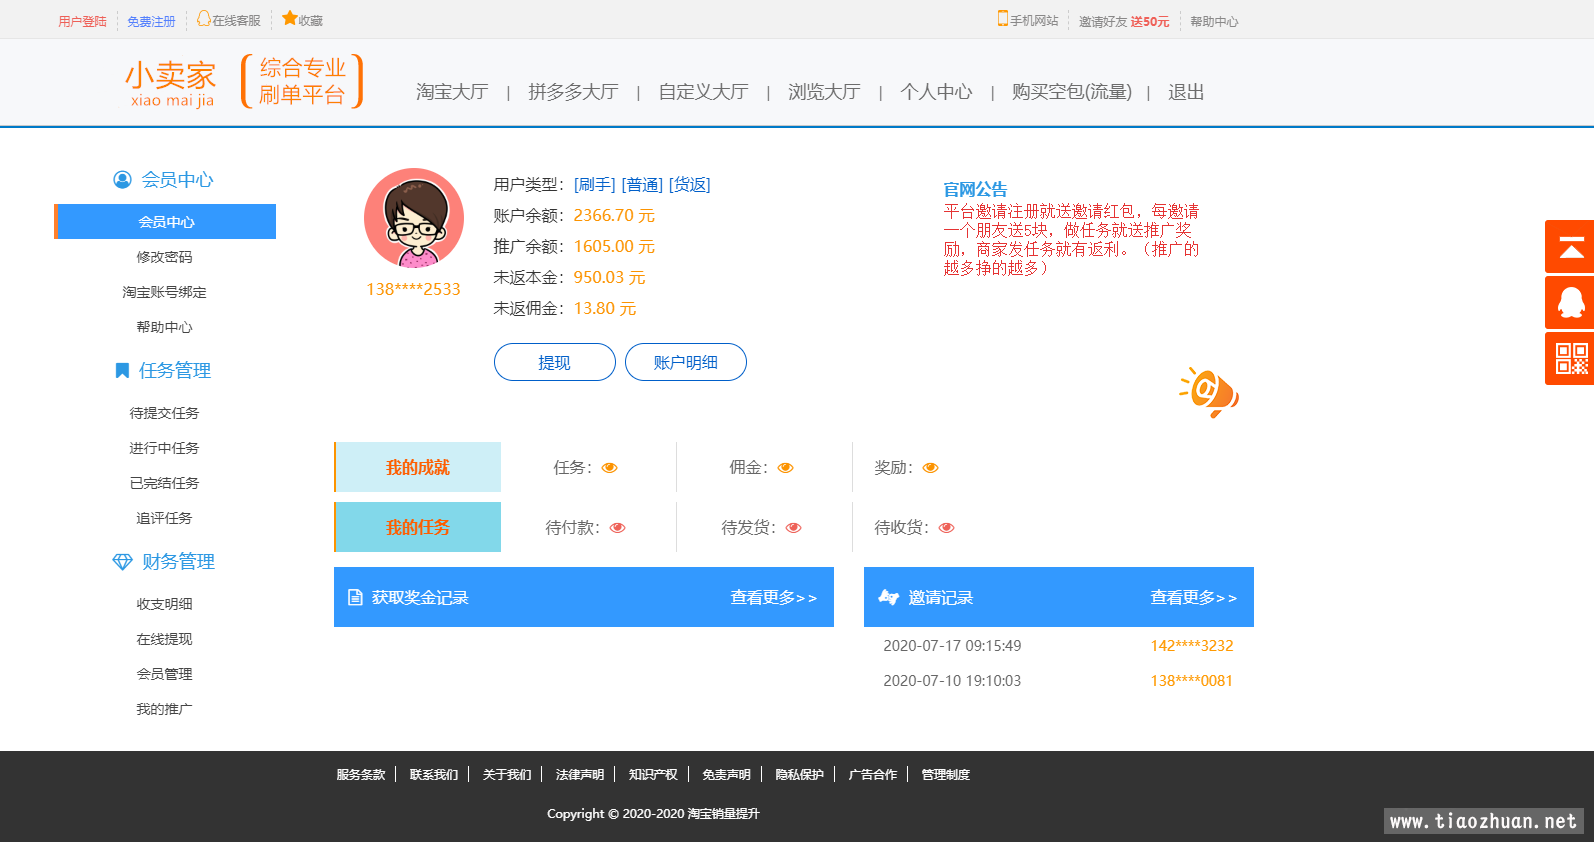
Task: Click the orange megaphone announcement icon
Action: pyautogui.click(x=1210, y=392)
